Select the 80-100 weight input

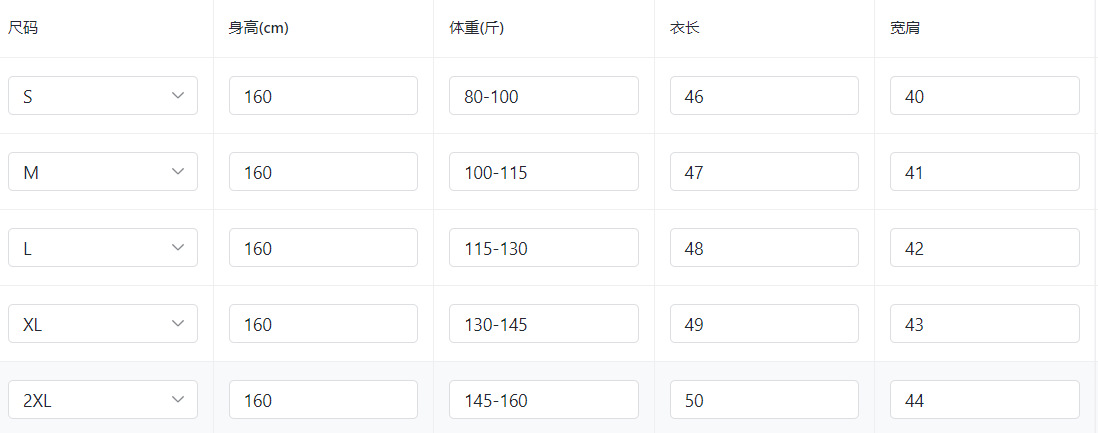(543, 96)
